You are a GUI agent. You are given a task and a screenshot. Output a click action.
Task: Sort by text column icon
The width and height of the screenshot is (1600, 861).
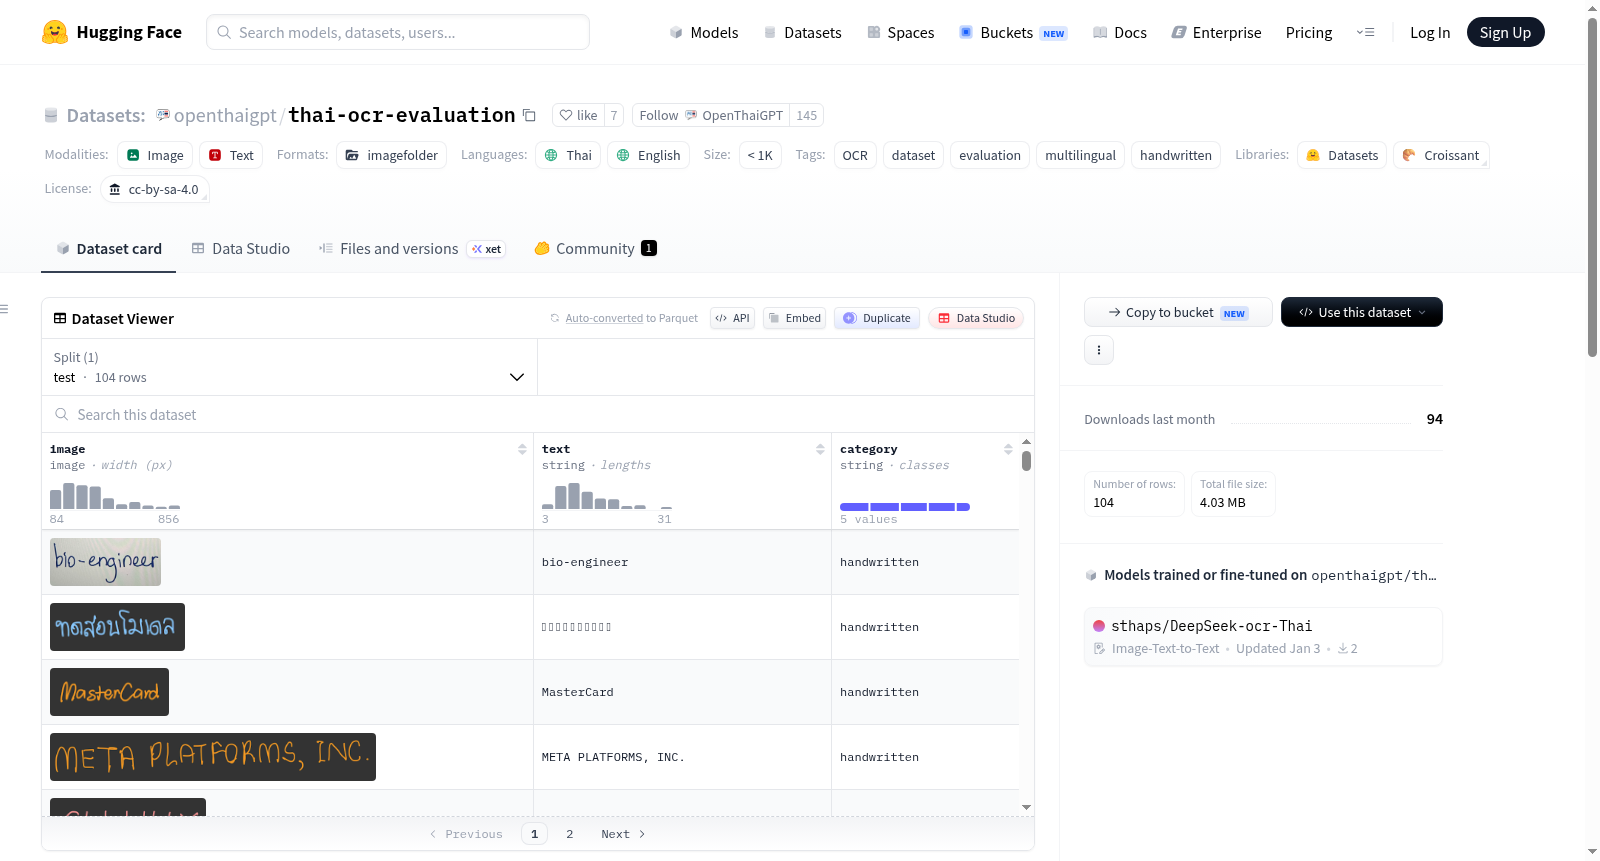820,449
